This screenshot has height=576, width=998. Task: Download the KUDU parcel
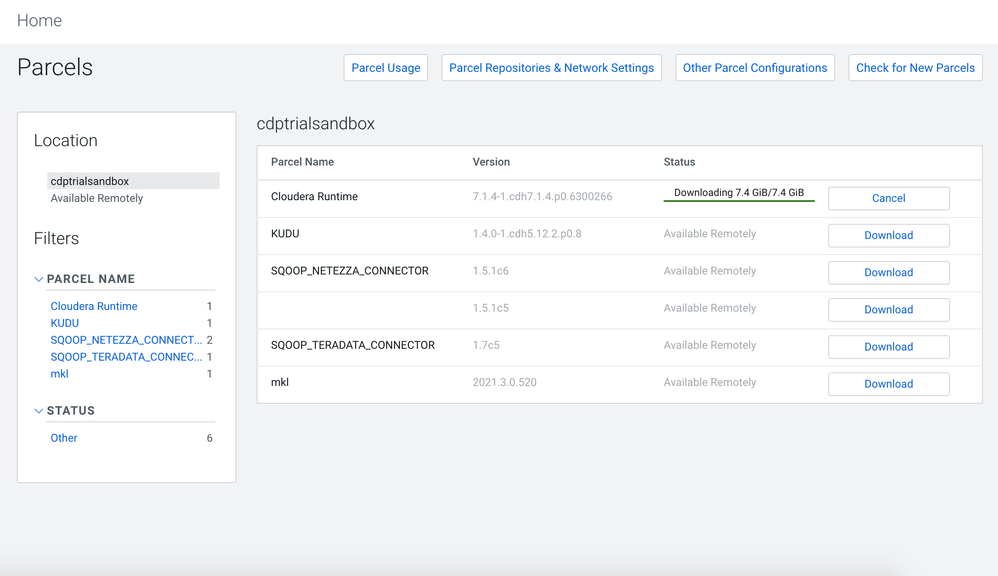tap(889, 235)
